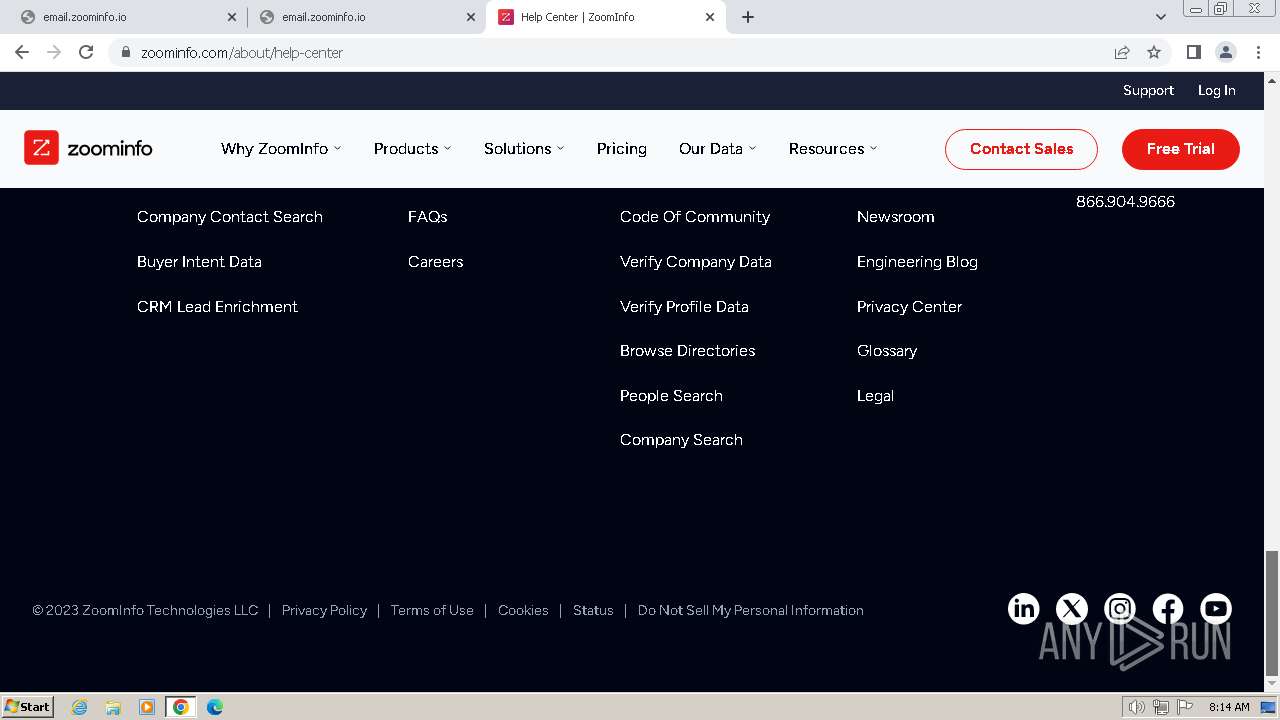Open Code Of Community link
The width and height of the screenshot is (1280, 720).
[695, 217]
